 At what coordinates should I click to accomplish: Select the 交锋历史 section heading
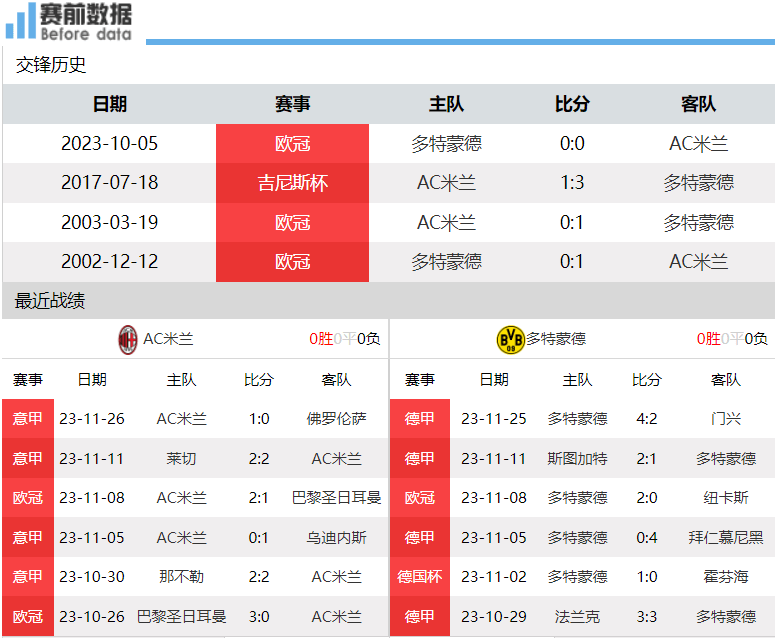coord(51,65)
